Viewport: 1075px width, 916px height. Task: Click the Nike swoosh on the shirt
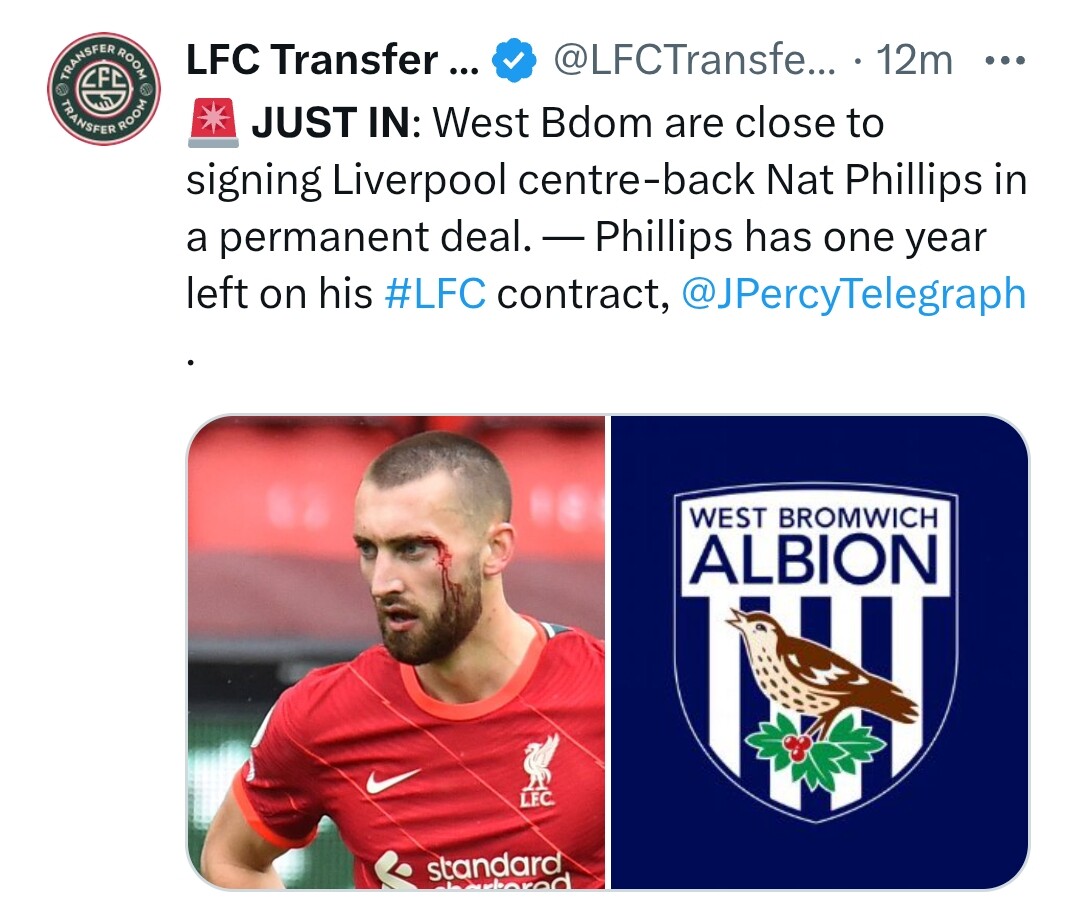coord(391,780)
